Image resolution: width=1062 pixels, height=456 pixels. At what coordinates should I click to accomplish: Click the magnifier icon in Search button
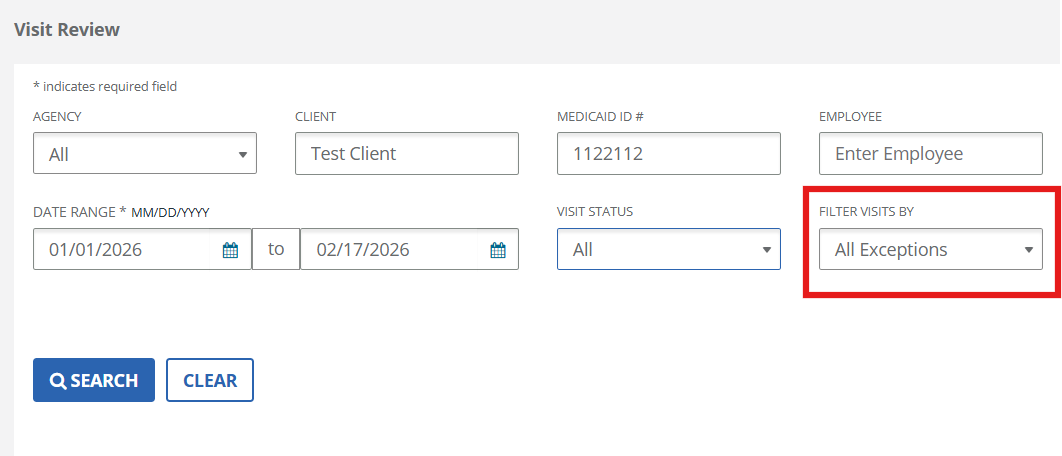pyautogui.click(x=58, y=381)
